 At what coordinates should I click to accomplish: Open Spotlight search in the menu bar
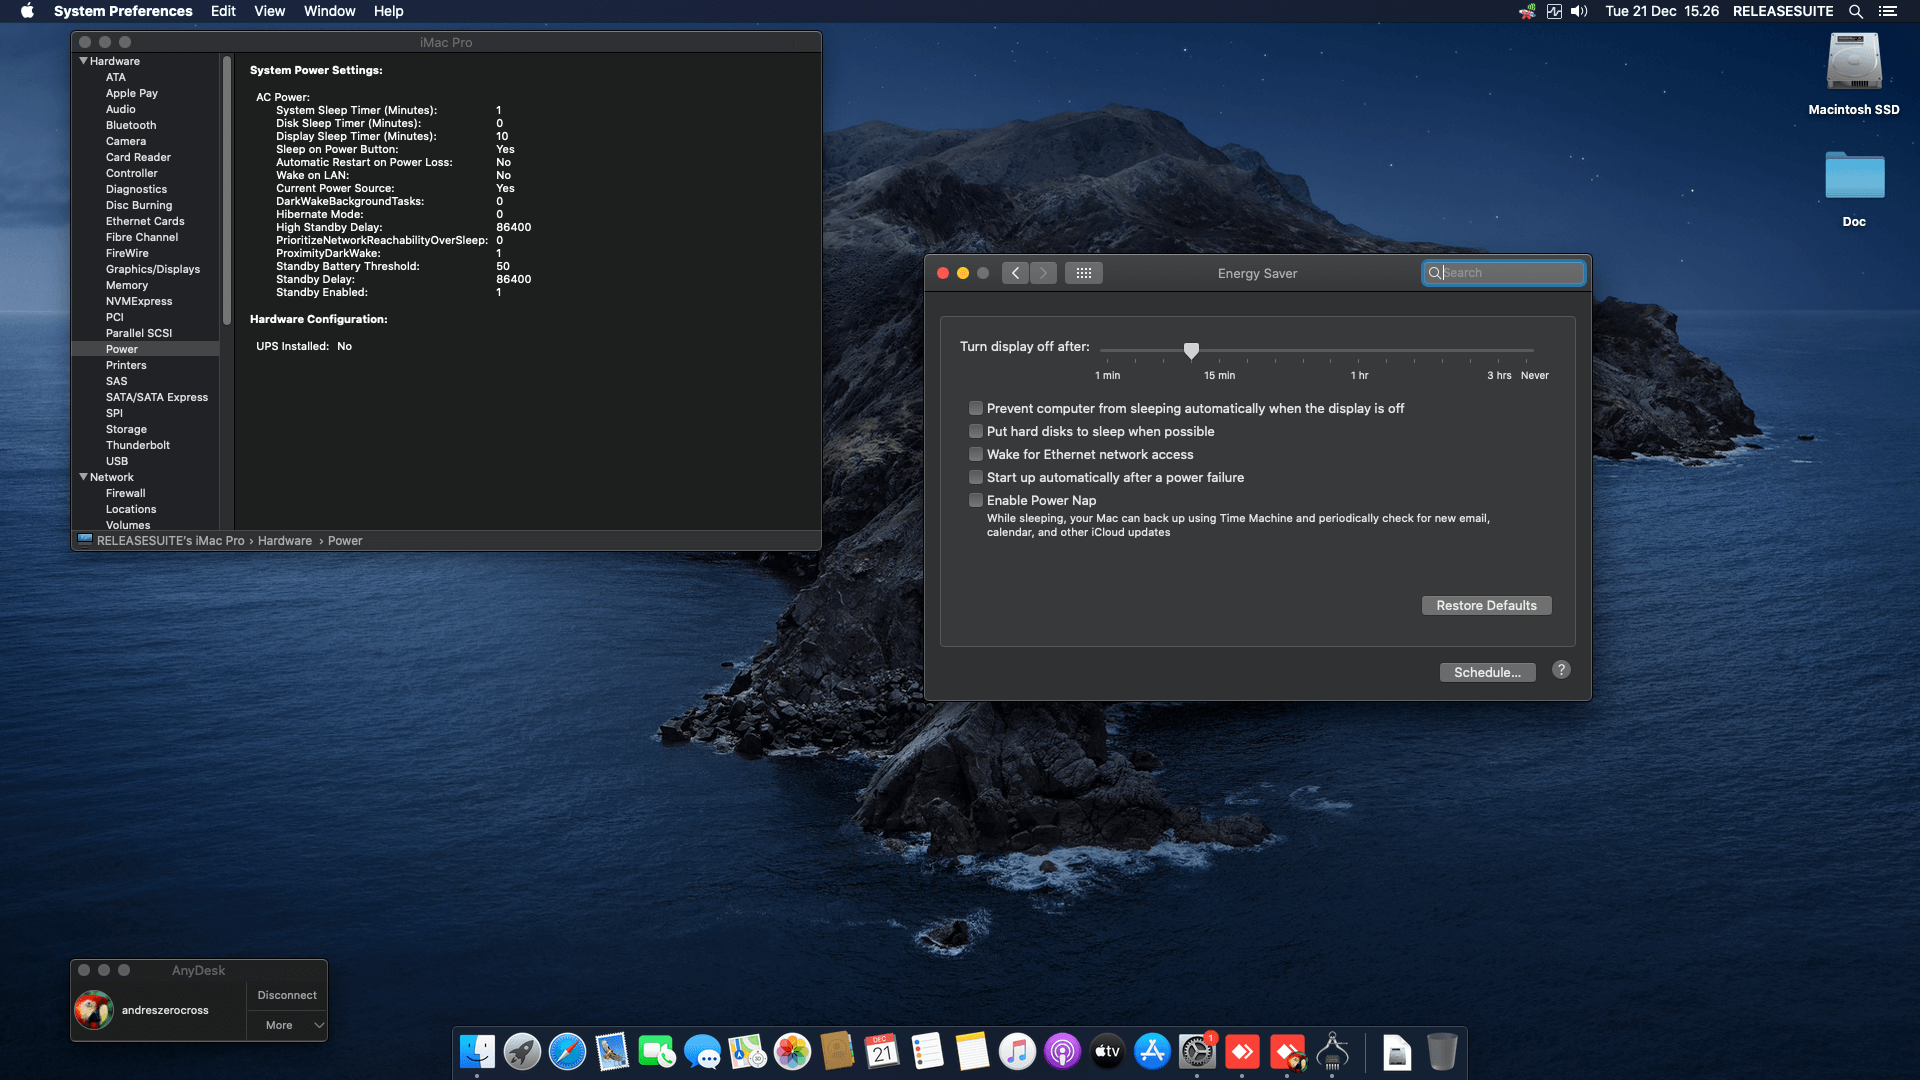coord(1855,11)
